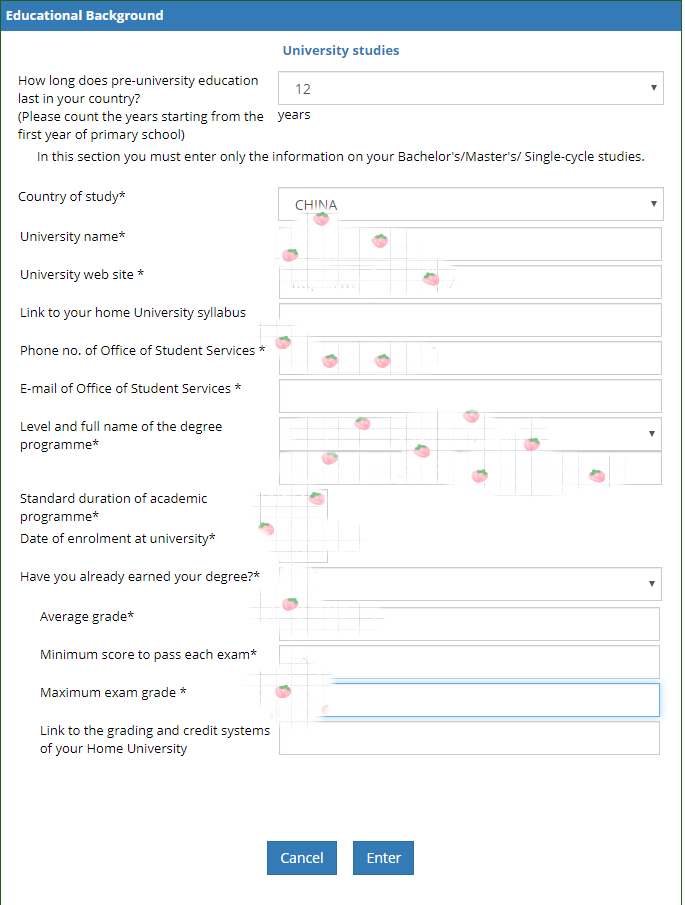The height and width of the screenshot is (905, 685).
Task: Click the University studies section heading
Action: [x=341, y=50]
